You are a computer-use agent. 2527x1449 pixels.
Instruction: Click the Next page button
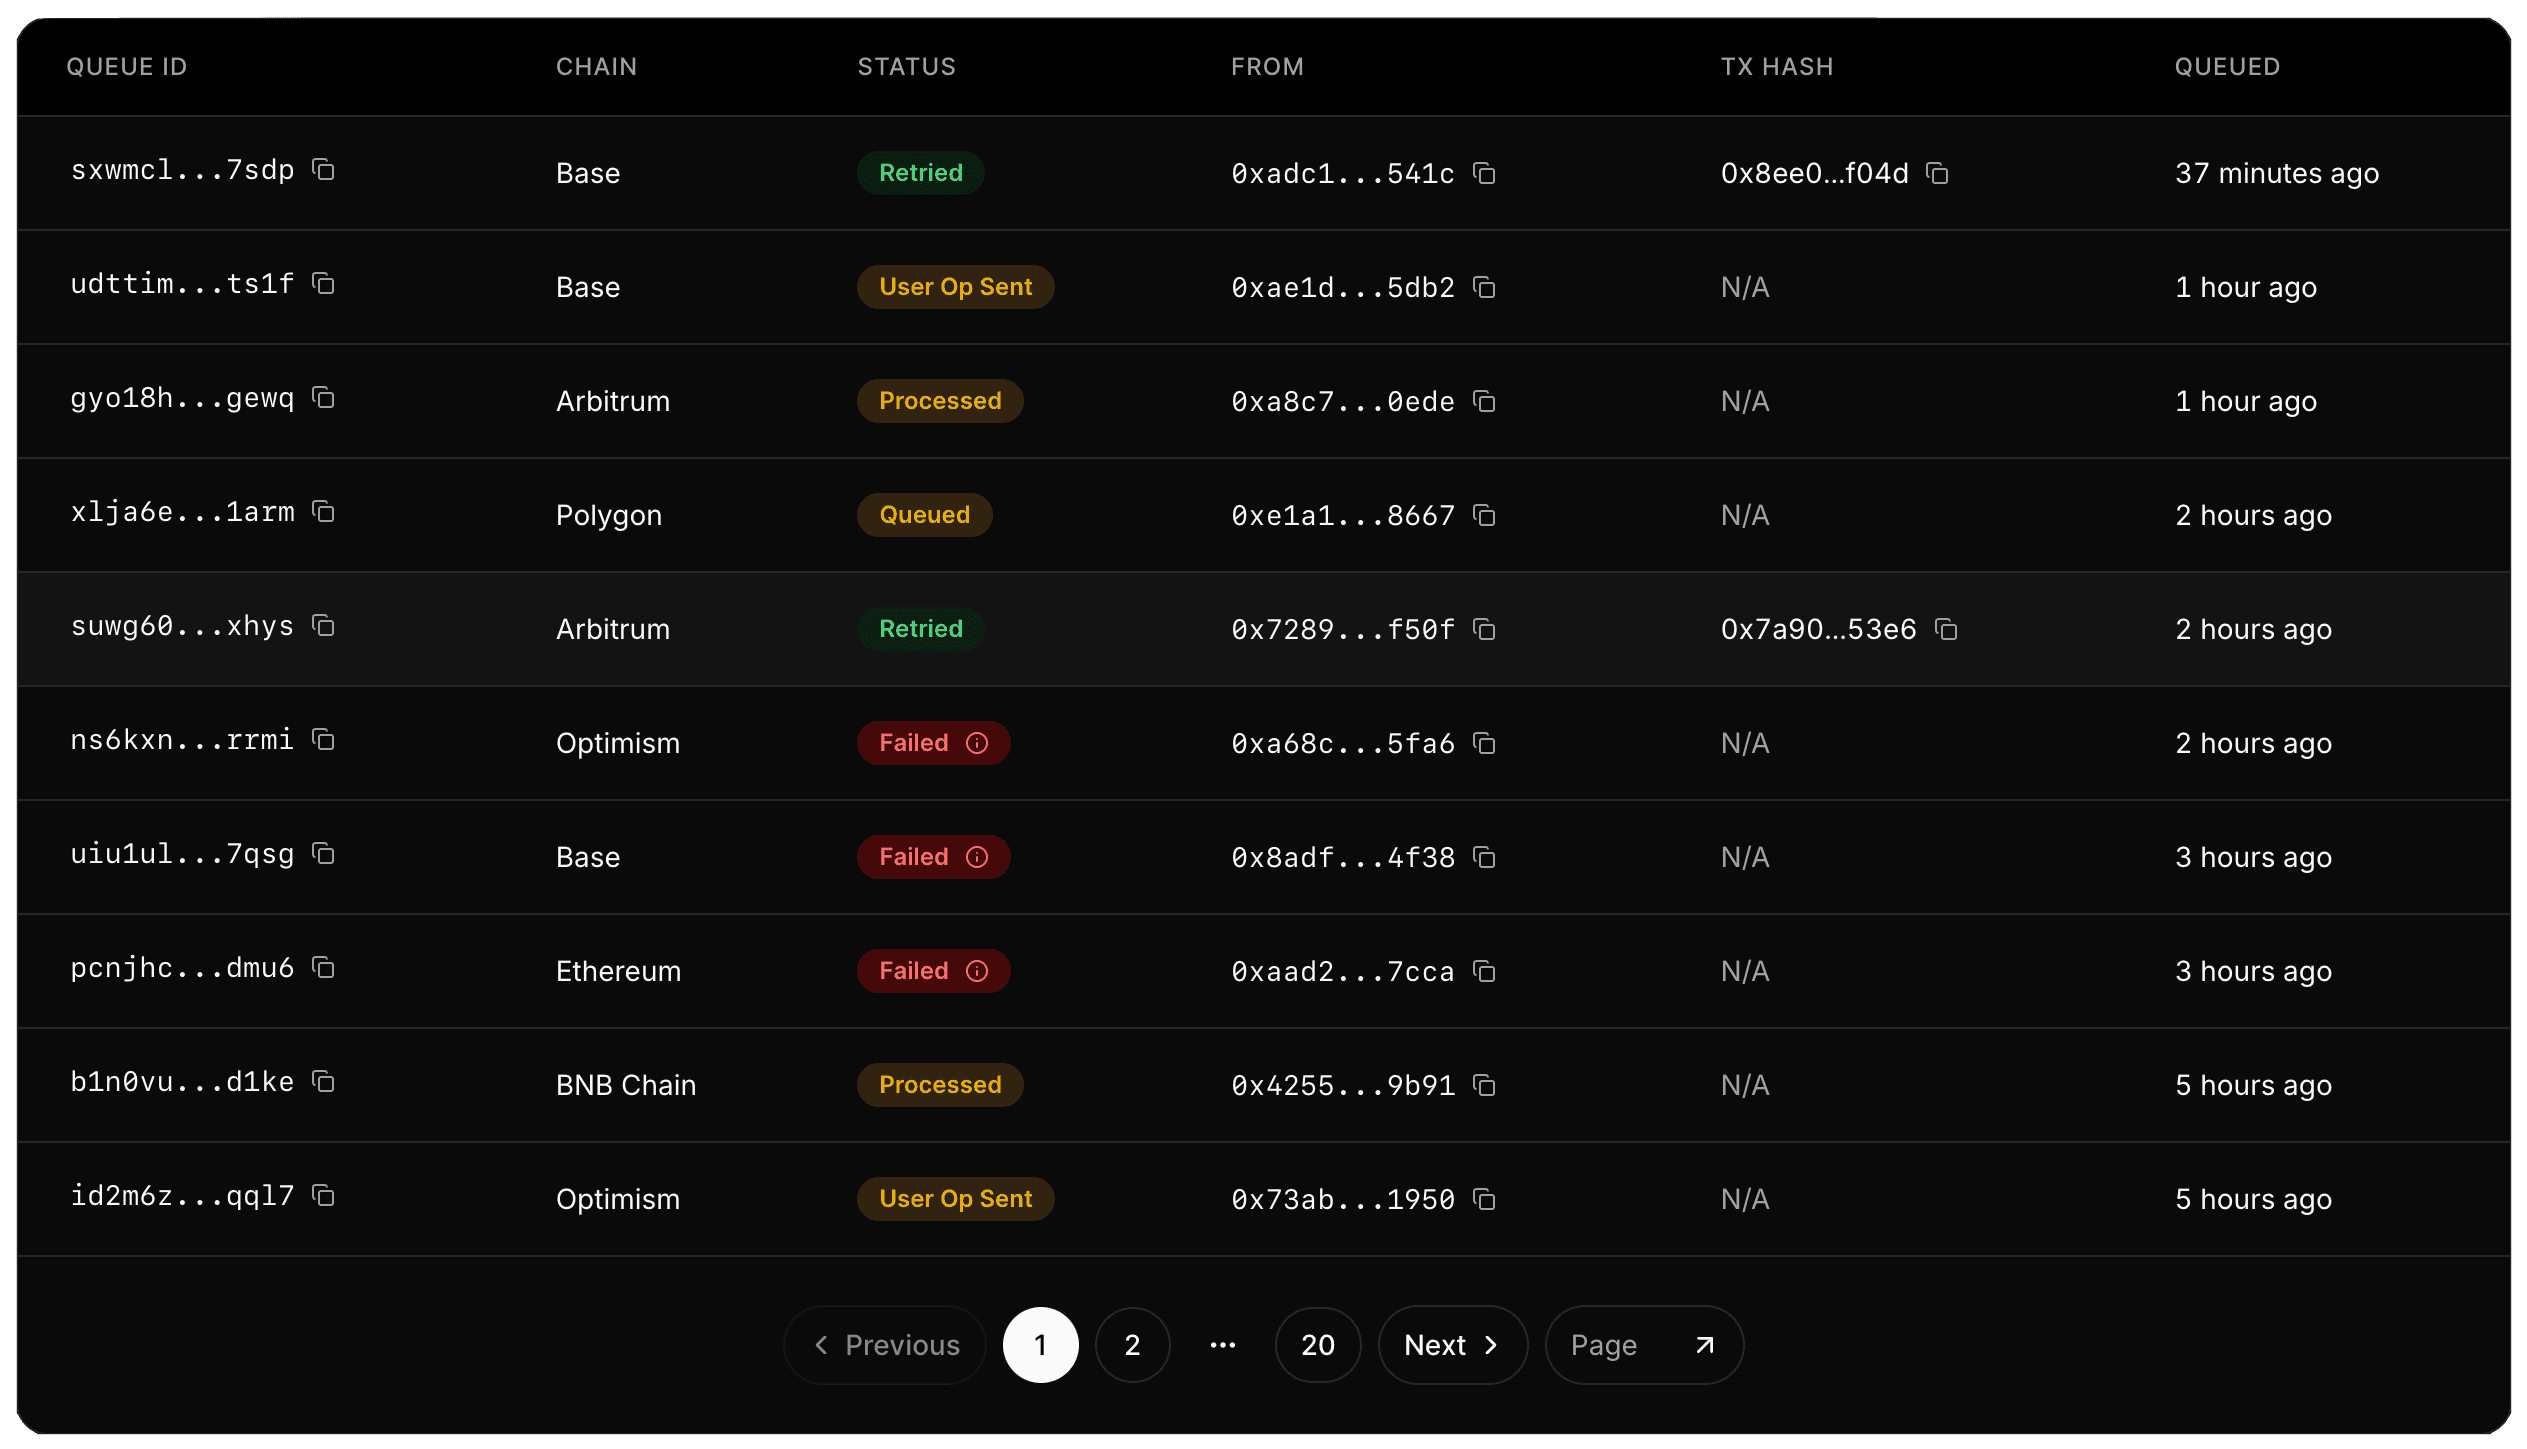pos(1451,1345)
